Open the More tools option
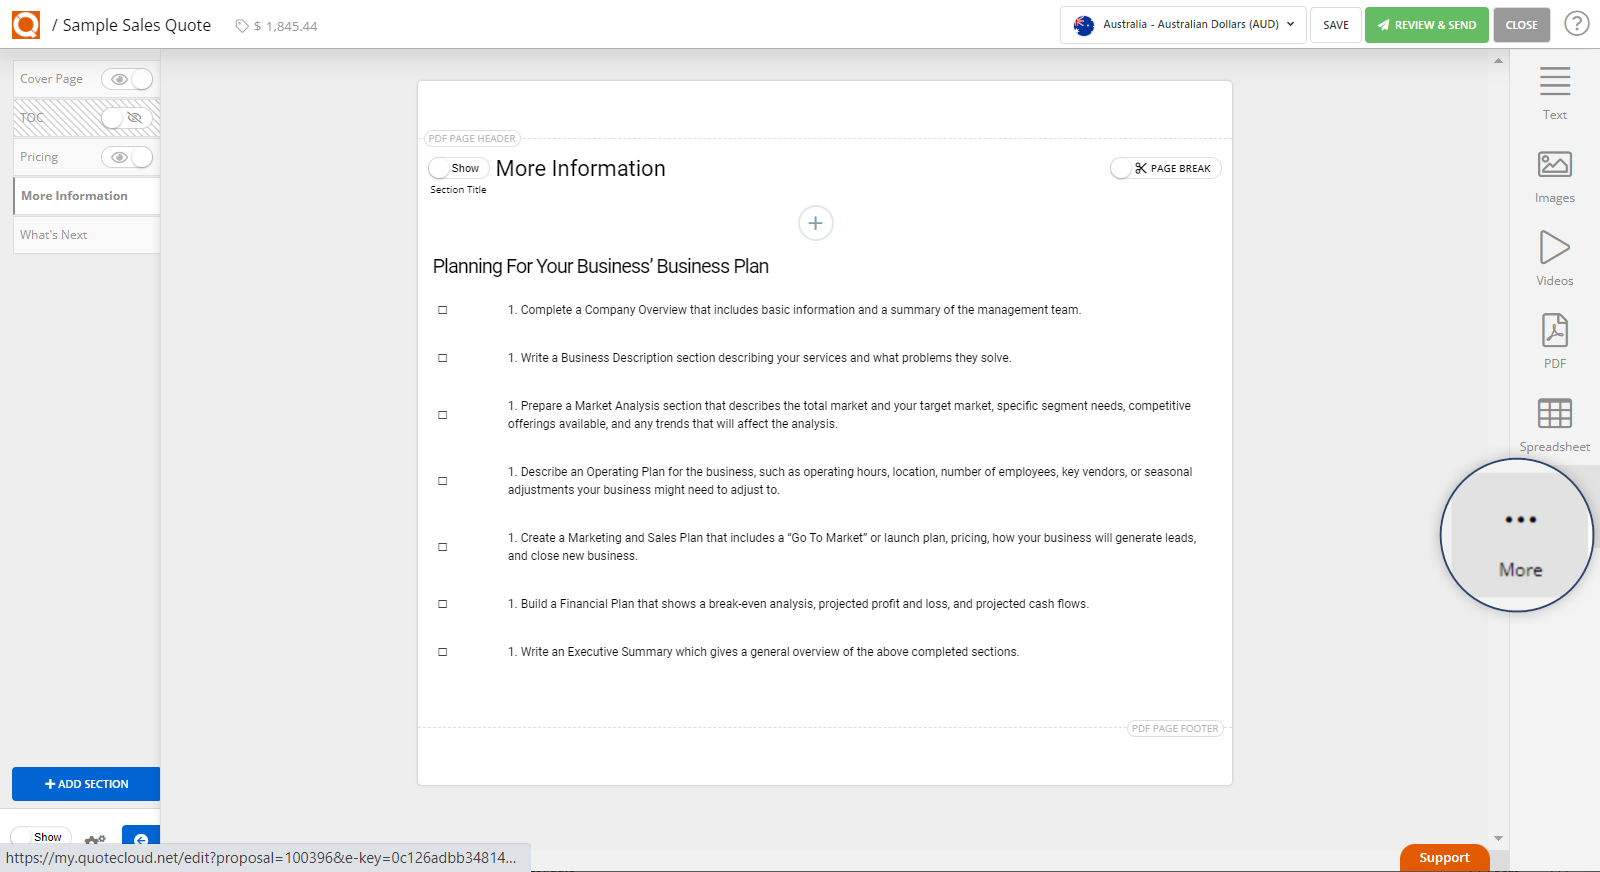Screen dimensions: 1600x872 coord(1519,539)
